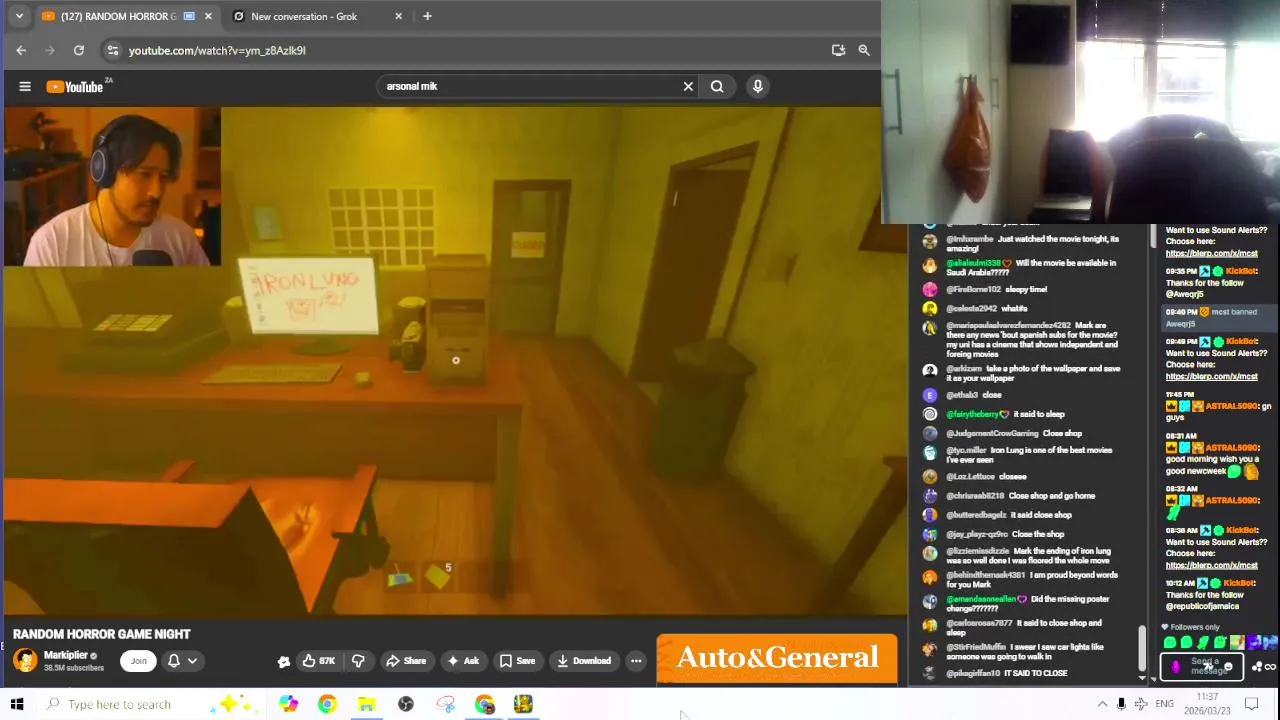This screenshot has width=1280, height=720.
Task: Dislike the video with thumbs down
Action: pyautogui.click(x=358, y=661)
